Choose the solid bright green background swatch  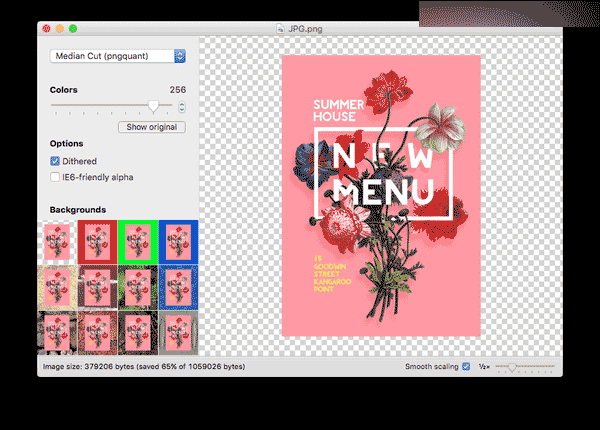(138, 242)
